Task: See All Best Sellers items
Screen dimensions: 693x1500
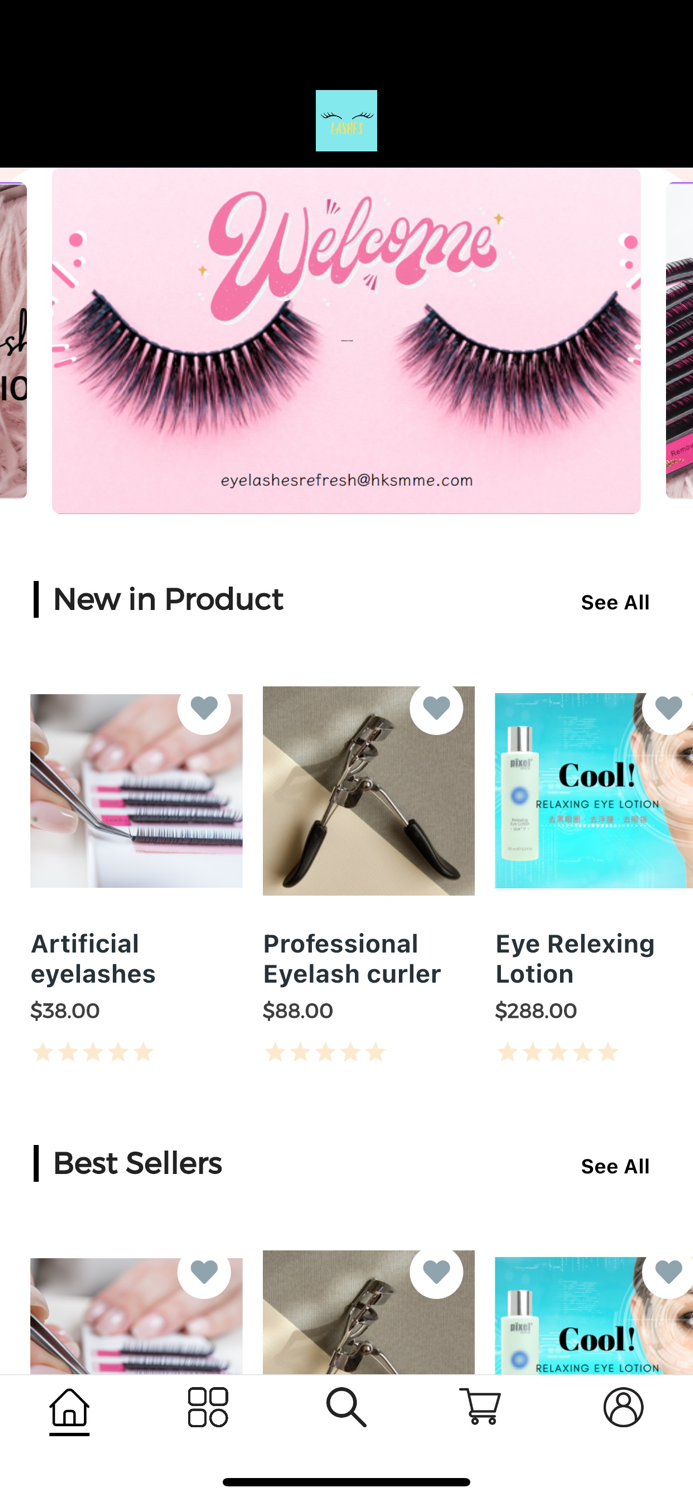Action: coord(615,1166)
